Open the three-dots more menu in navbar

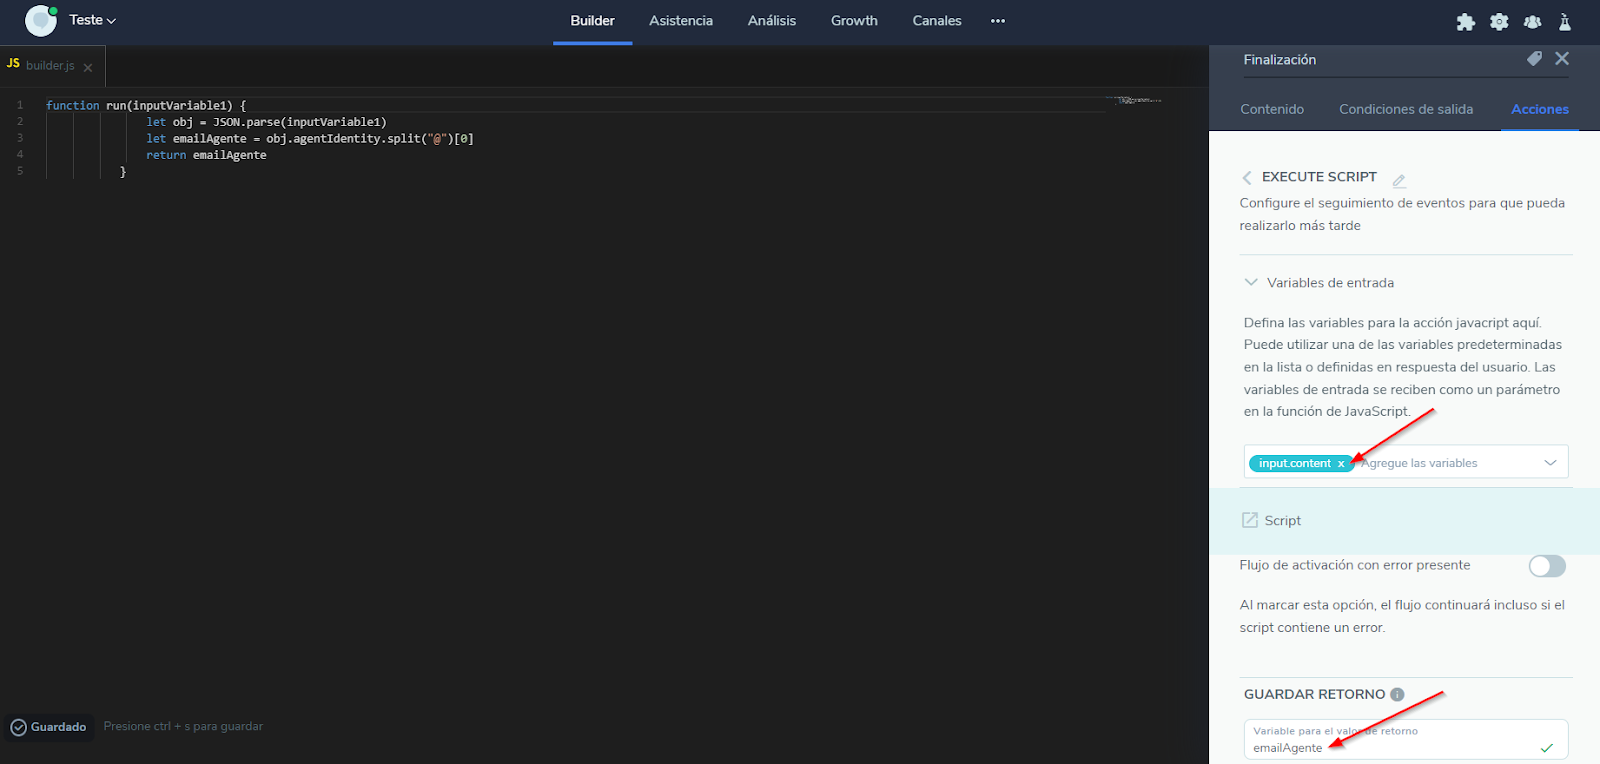point(997,21)
